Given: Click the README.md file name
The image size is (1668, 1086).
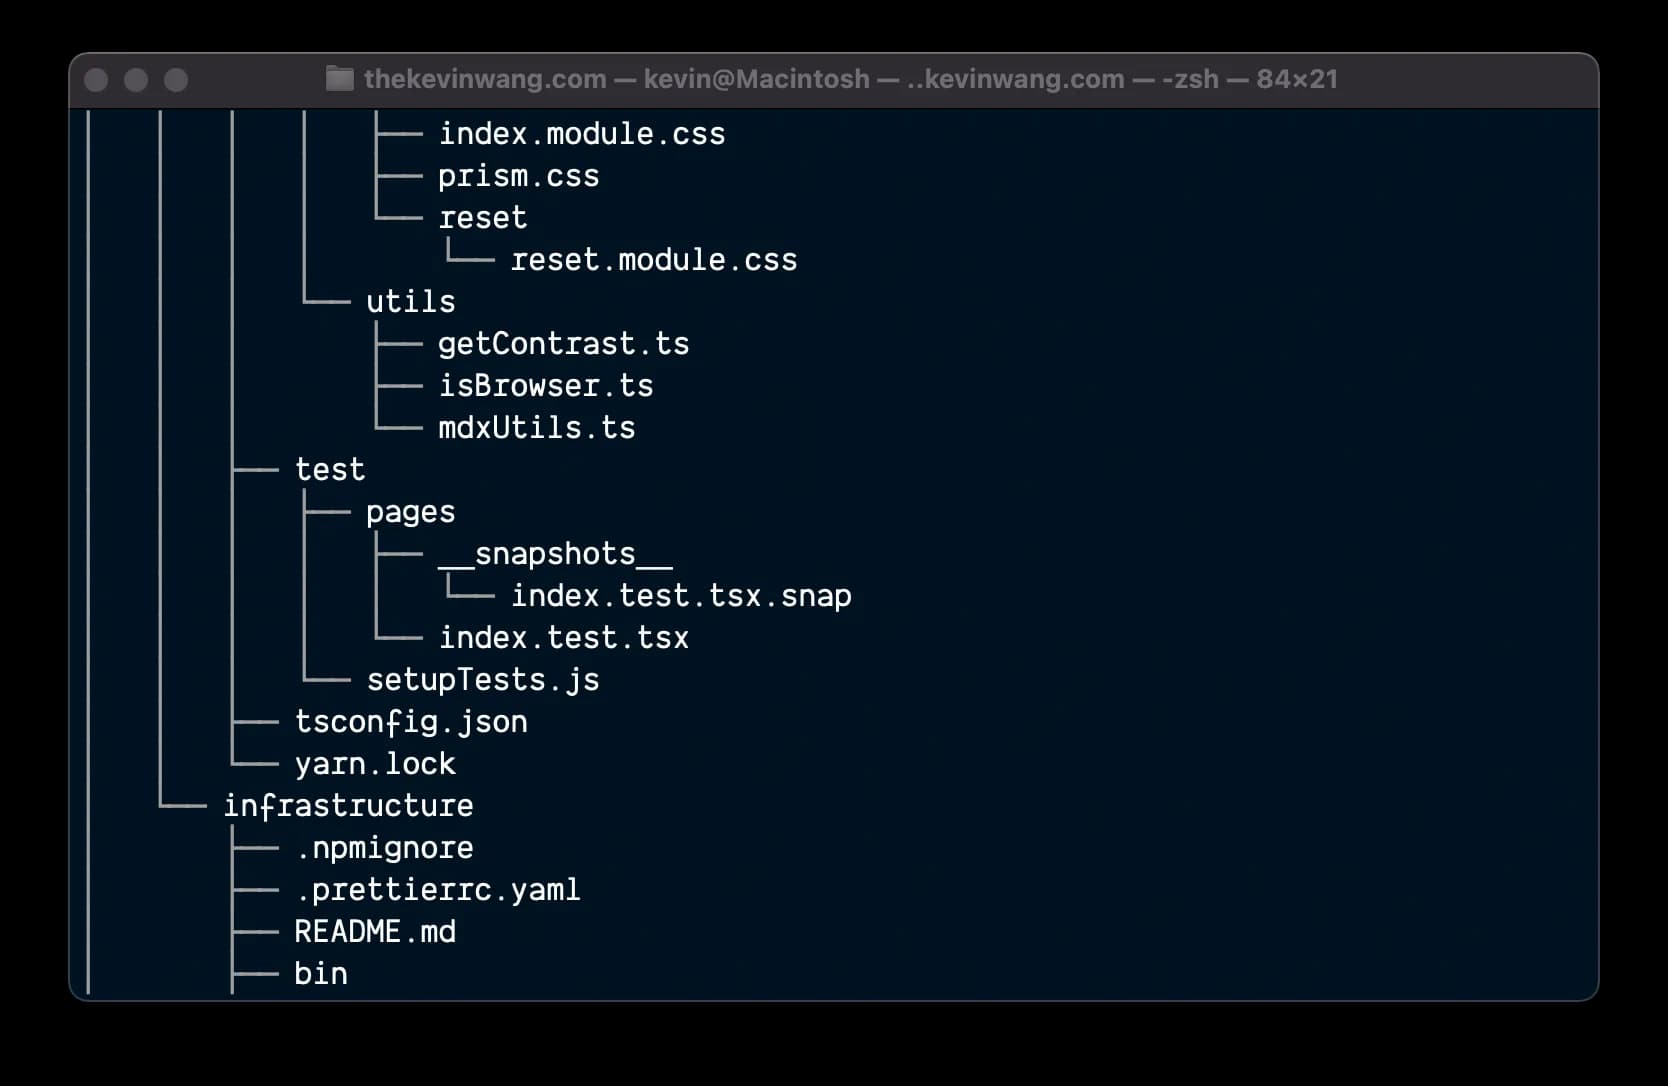Looking at the screenshot, I should 375,932.
